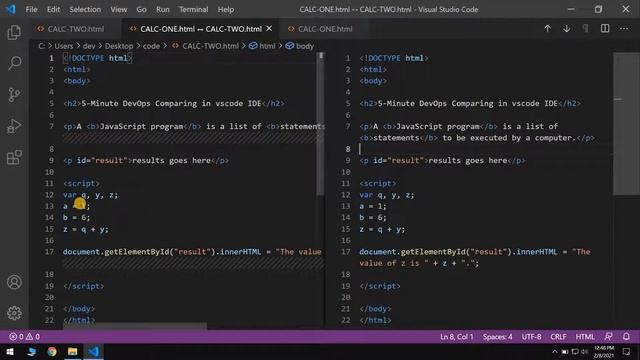Open the Selection menu
This screenshot has width=640, height=360.
click(85, 9)
